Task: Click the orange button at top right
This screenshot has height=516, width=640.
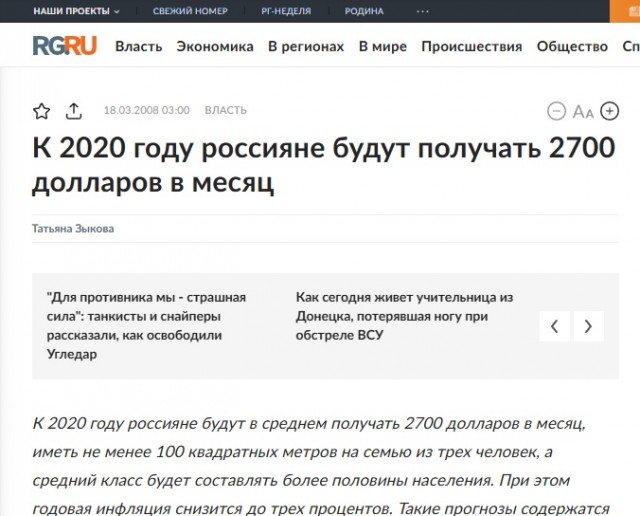Action: (625, 11)
